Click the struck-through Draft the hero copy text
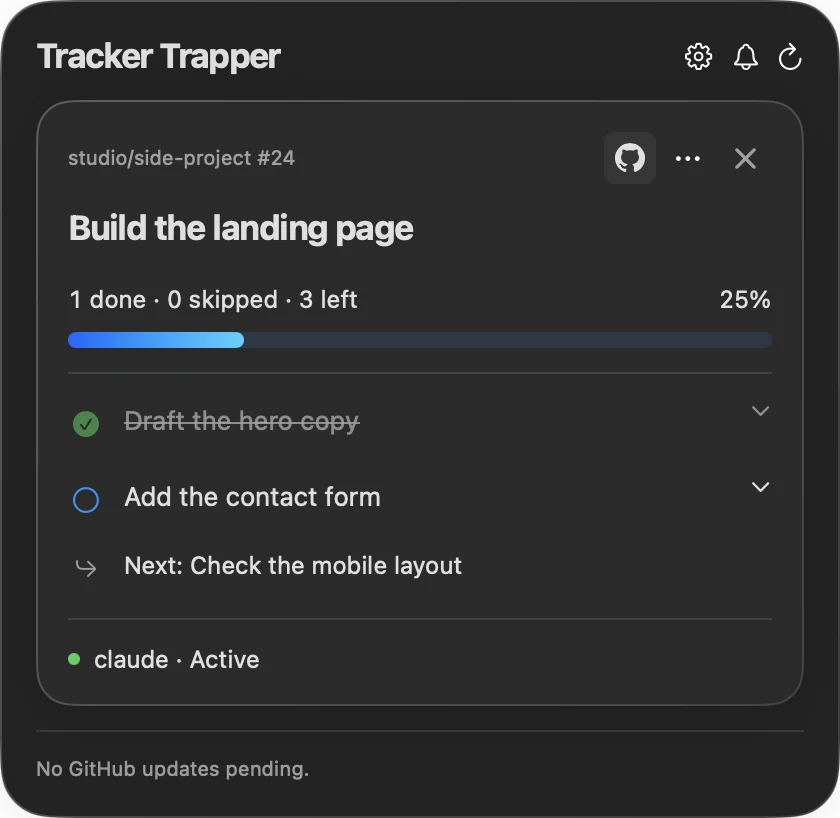This screenshot has width=840, height=818. pos(242,421)
